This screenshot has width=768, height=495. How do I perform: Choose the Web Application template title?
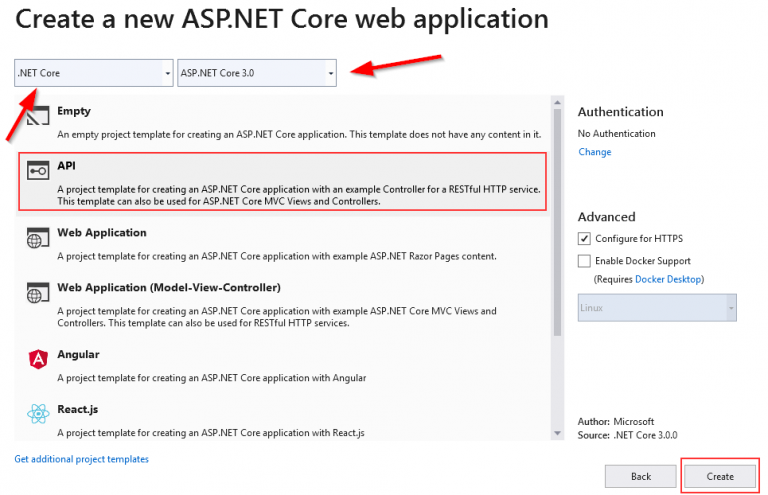102,233
